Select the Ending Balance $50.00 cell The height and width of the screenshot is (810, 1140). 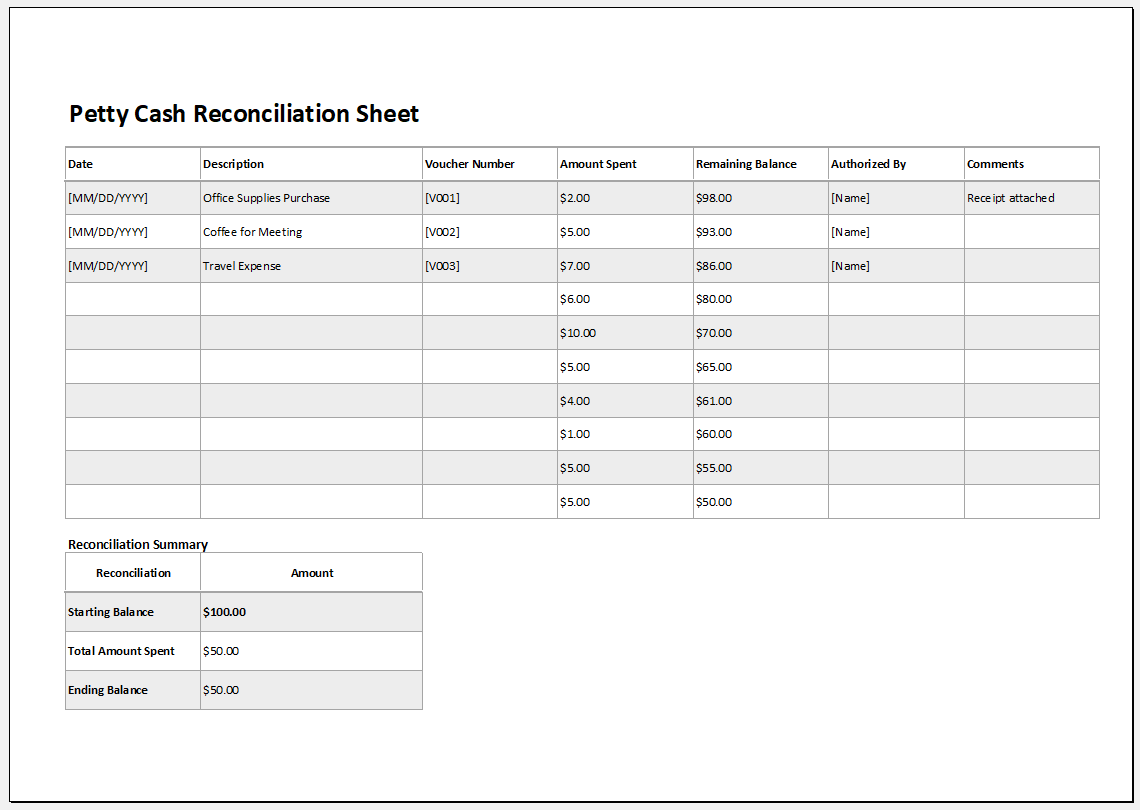tap(221, 689)
